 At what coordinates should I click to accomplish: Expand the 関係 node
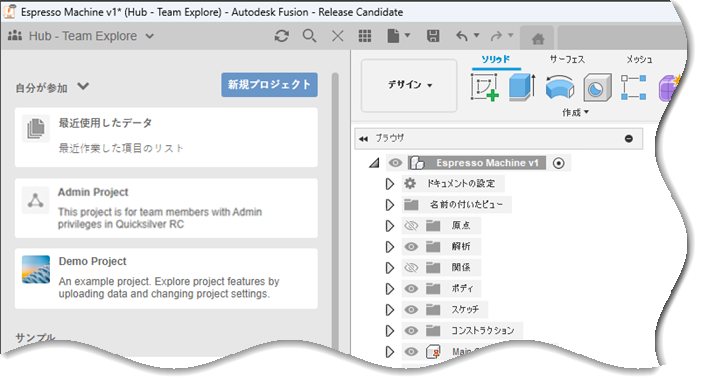(x=390, y=267)
